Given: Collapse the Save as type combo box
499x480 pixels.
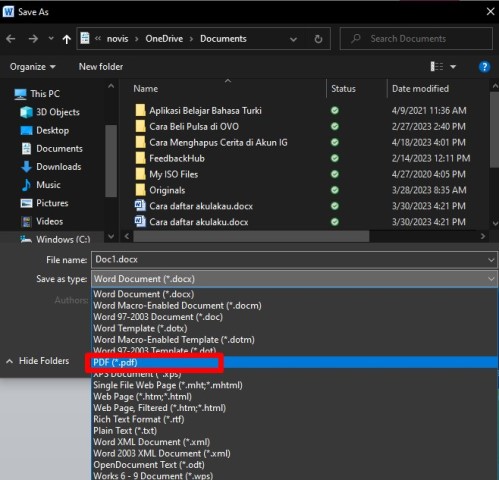Looking at the screenshot, I should click(x=491, y=279).
